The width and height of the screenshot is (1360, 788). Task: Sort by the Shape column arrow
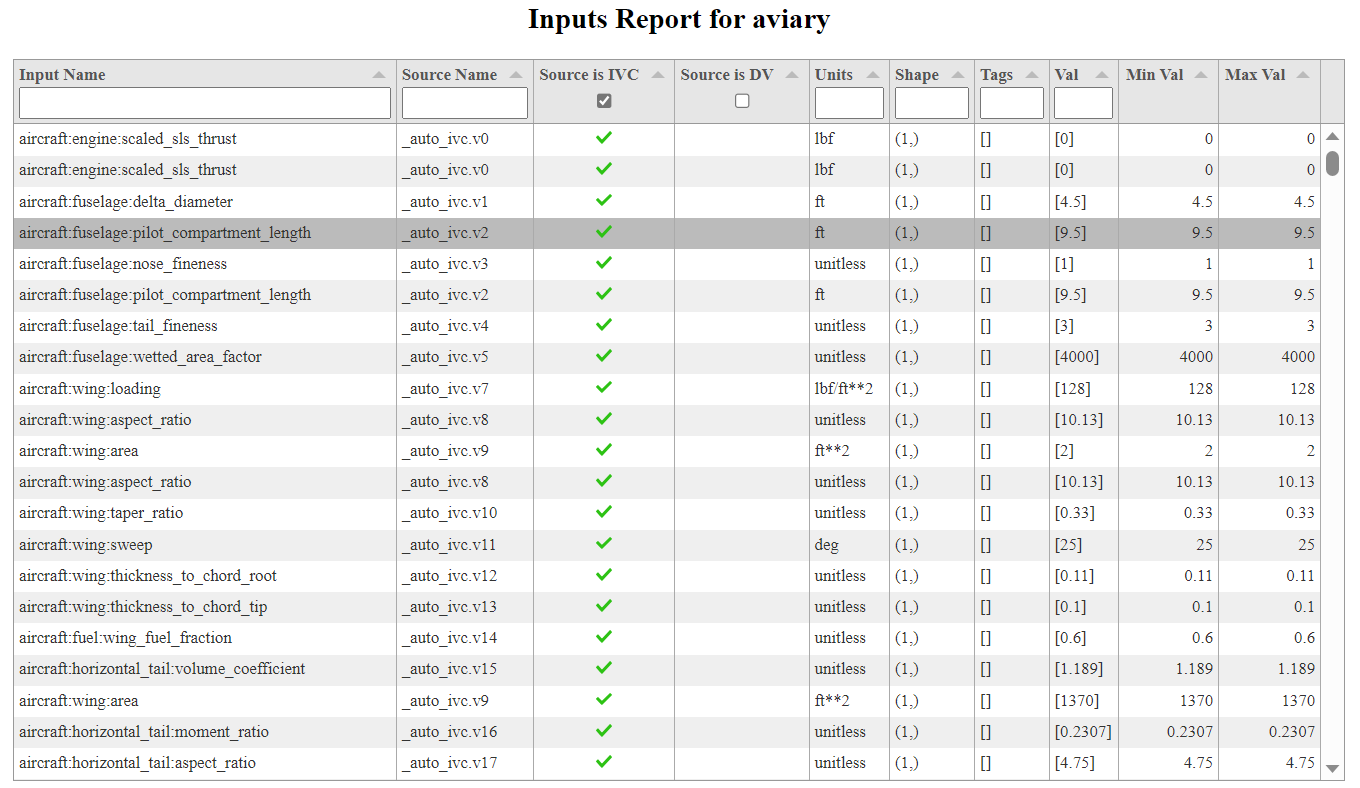click(956, 73)
